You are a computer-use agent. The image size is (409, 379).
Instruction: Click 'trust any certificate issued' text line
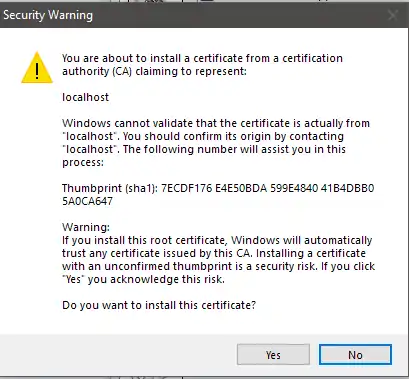tap(214, 253)
